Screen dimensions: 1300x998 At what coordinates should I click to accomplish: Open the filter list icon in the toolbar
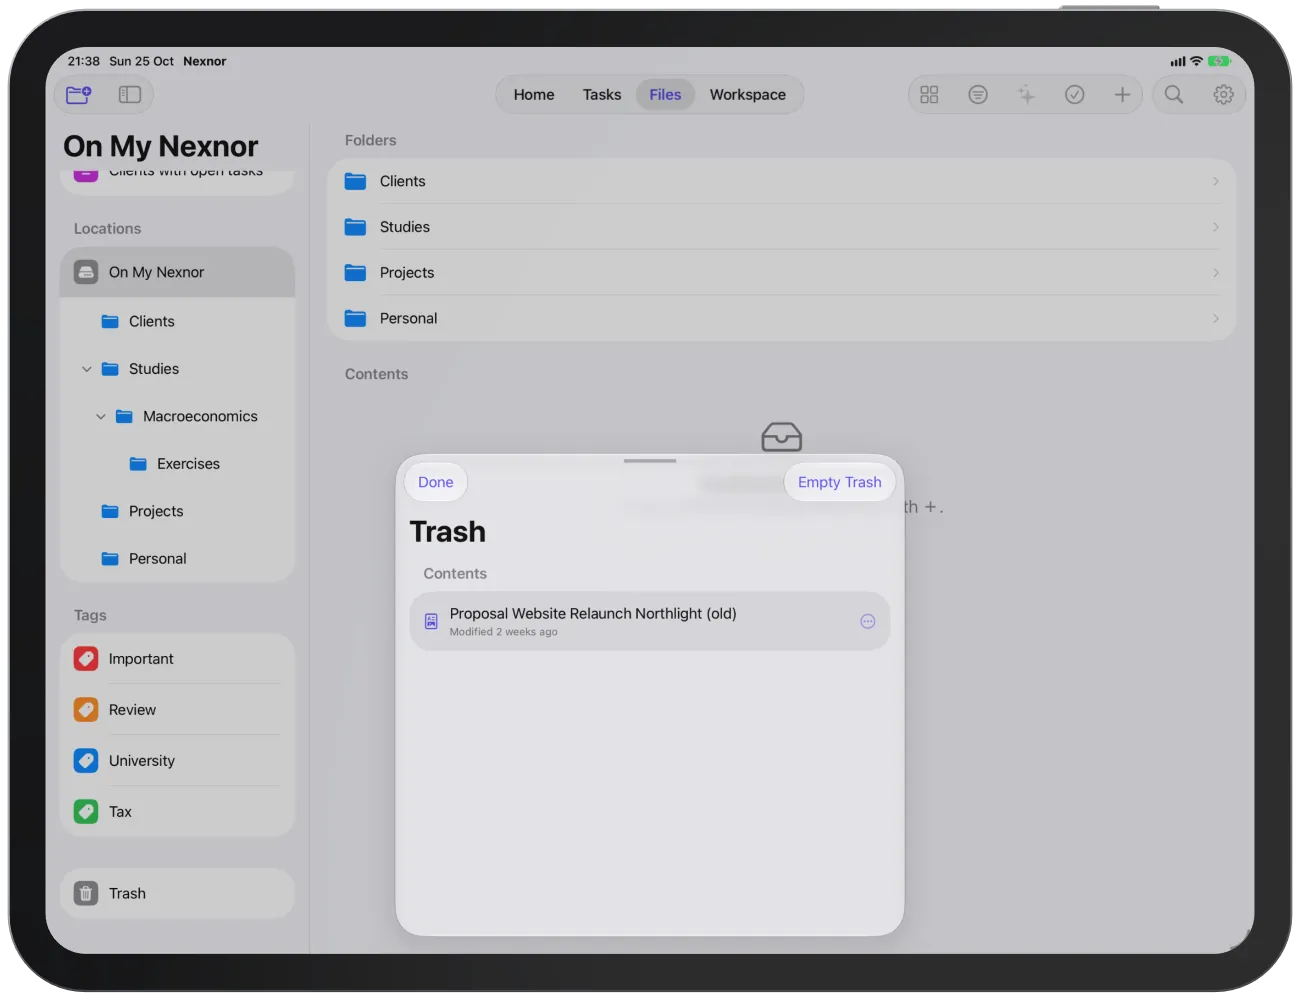978,95
